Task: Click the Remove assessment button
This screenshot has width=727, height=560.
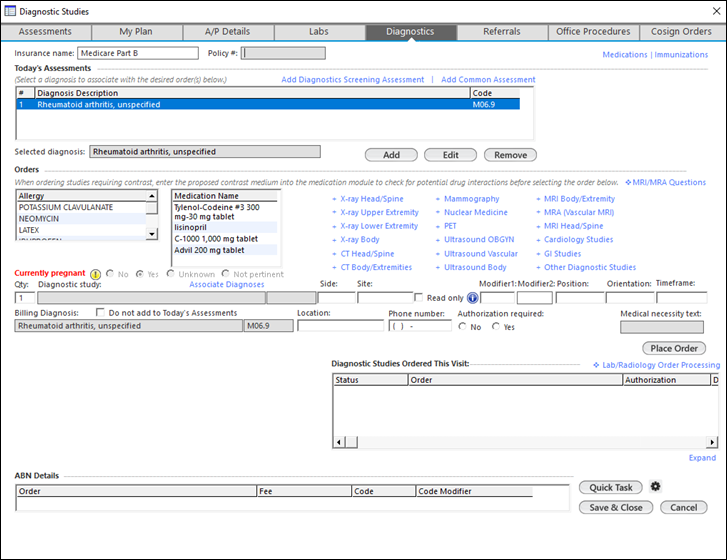Action: tap(510, 155)
